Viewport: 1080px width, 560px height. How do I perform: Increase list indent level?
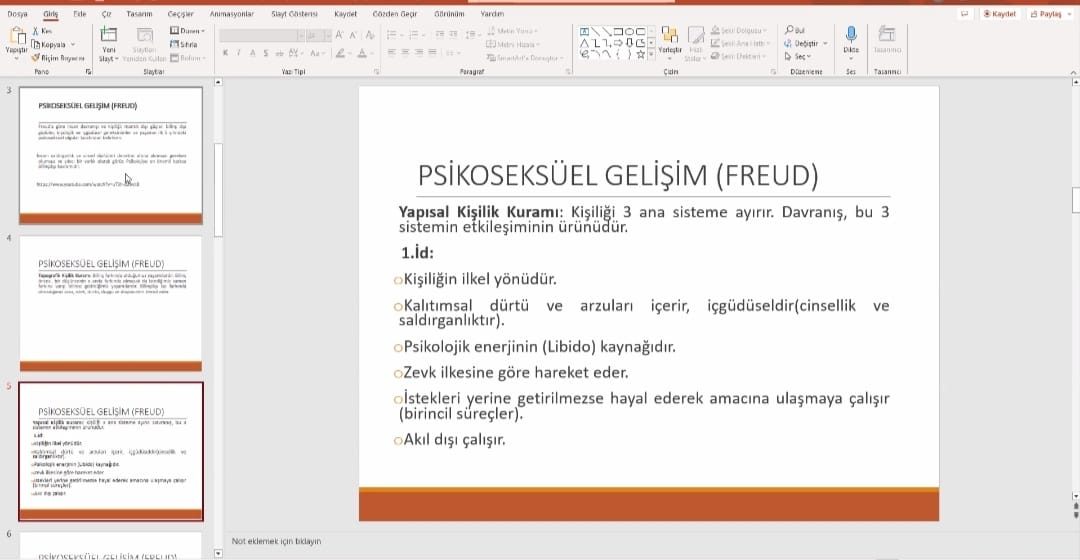coord(453,34)
